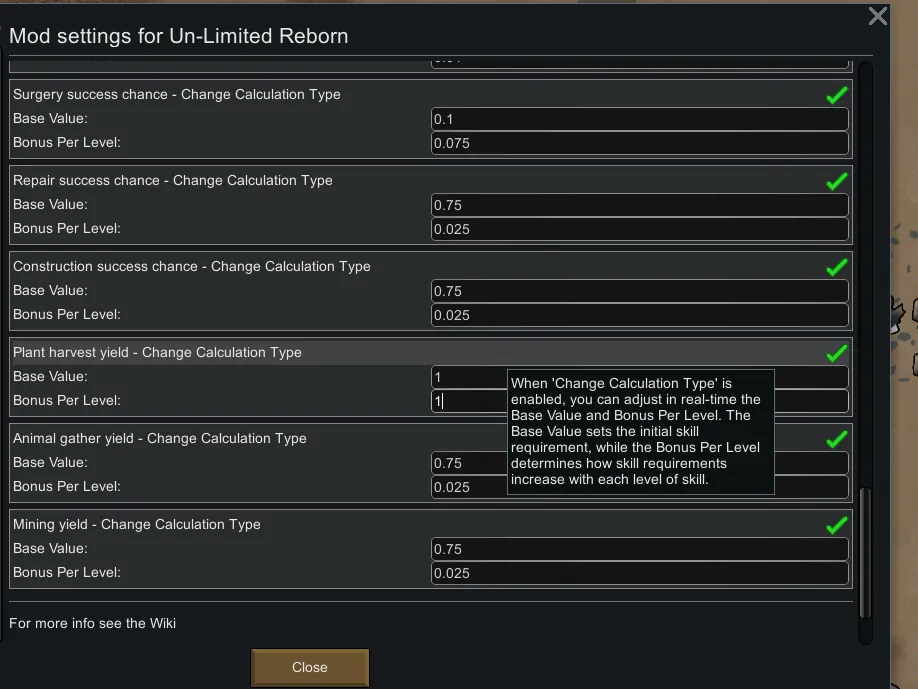Close the mod settings window with X
This screenshot has width=918, height=689.
tap(878, 16)
